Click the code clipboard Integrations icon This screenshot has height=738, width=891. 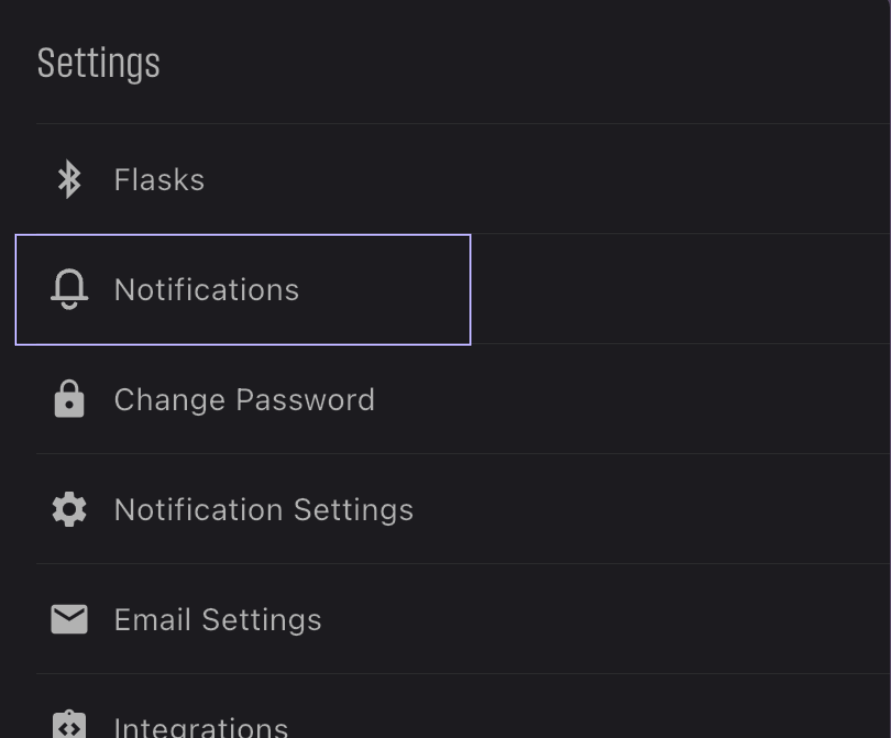[69, 725]
